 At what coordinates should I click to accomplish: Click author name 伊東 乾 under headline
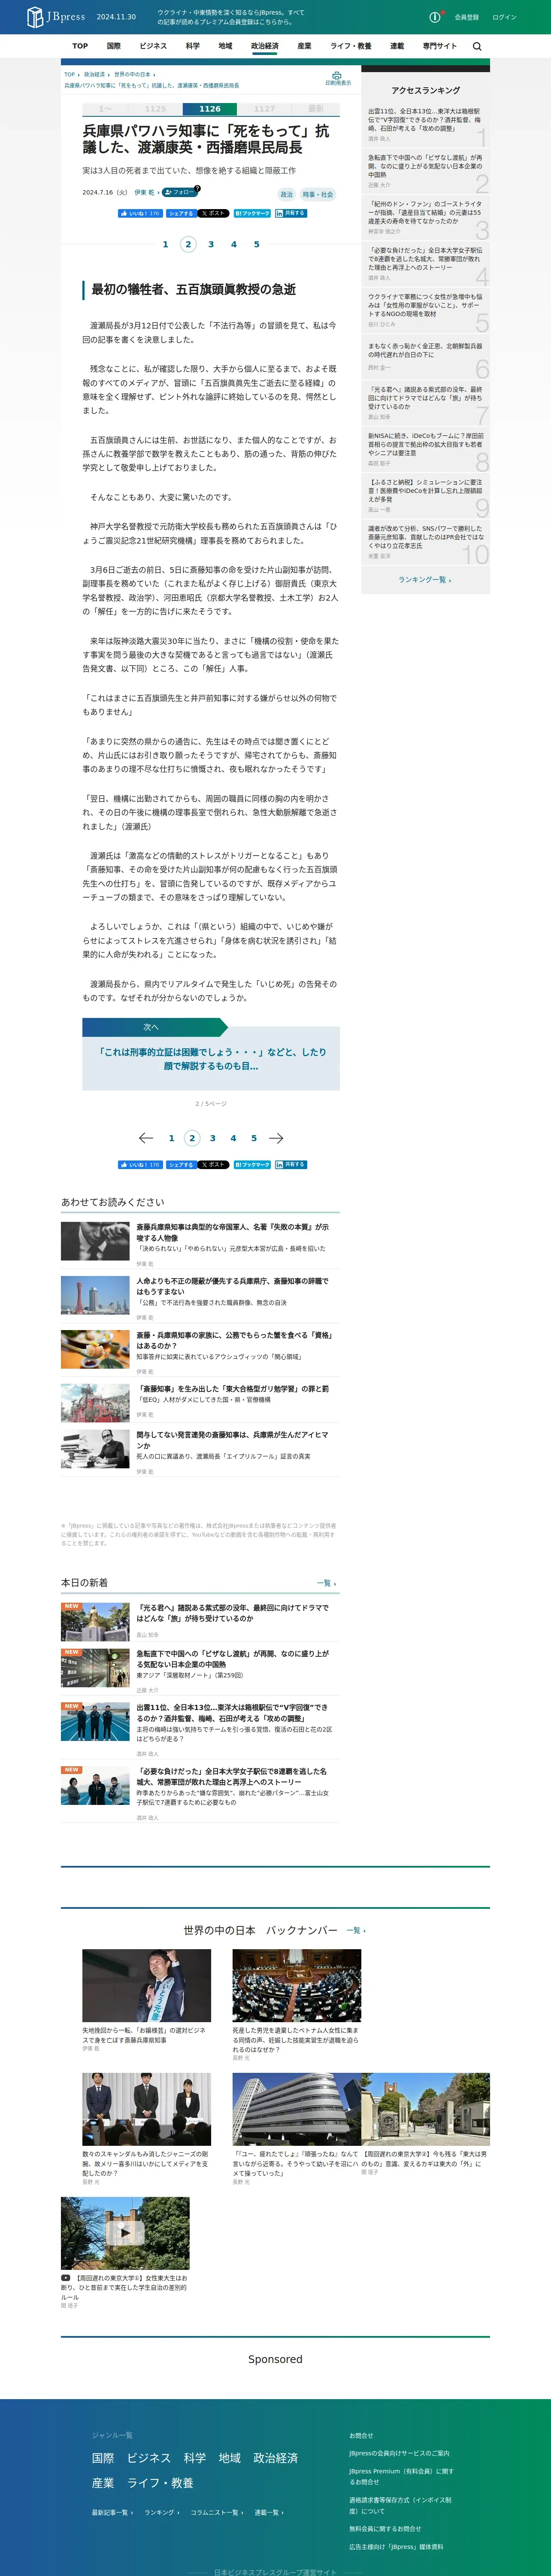pyautogui.click(x=144, y=192)
